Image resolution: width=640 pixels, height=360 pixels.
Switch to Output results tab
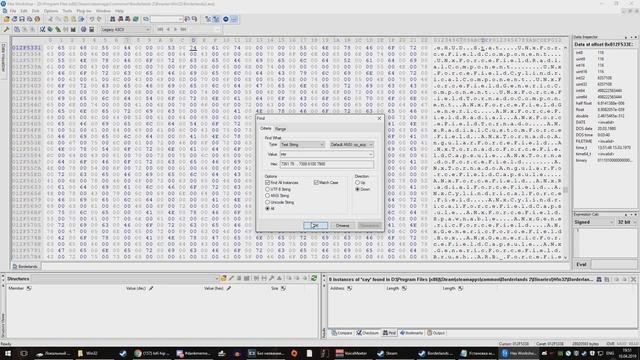pyautogui.click(x=436, y=333)
